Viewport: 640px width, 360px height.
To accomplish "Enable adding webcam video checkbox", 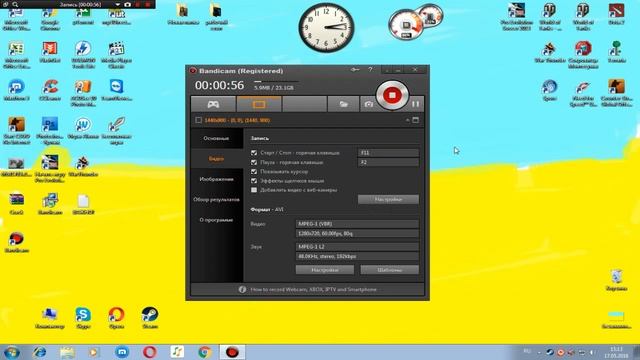I will [x=254, y=190].
